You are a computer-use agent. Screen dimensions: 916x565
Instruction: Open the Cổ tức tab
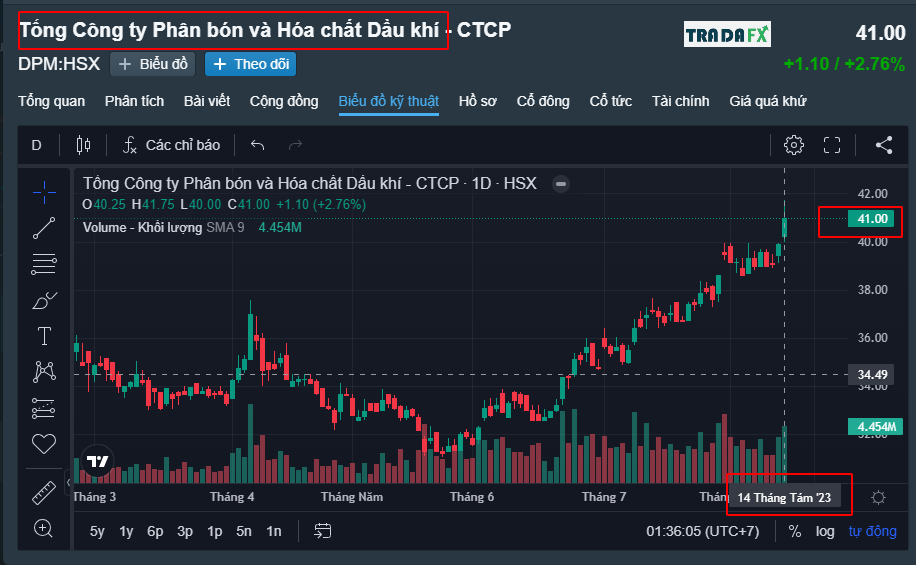coord(610,101)
